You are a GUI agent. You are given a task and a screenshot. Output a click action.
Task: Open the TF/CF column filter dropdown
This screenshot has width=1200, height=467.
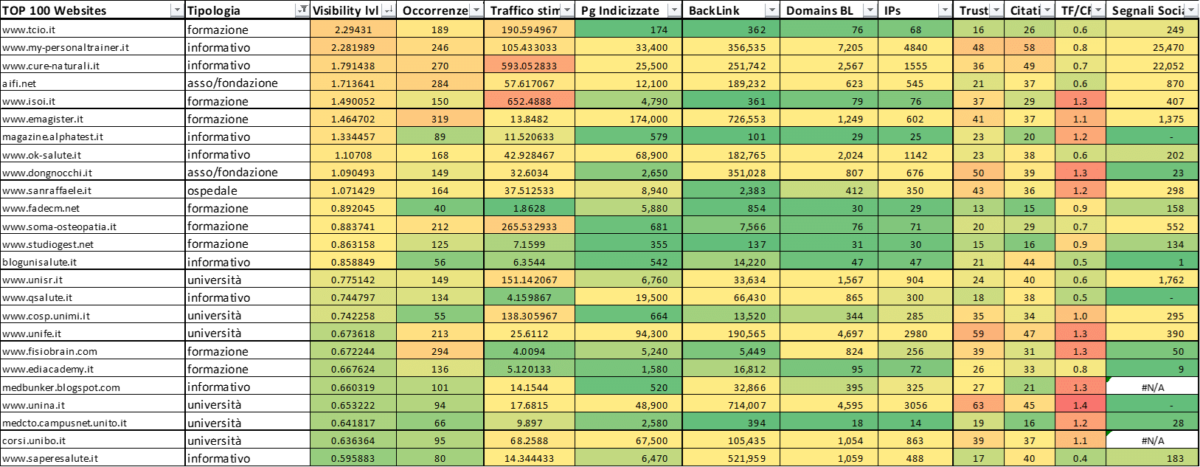pos(1100,10)
